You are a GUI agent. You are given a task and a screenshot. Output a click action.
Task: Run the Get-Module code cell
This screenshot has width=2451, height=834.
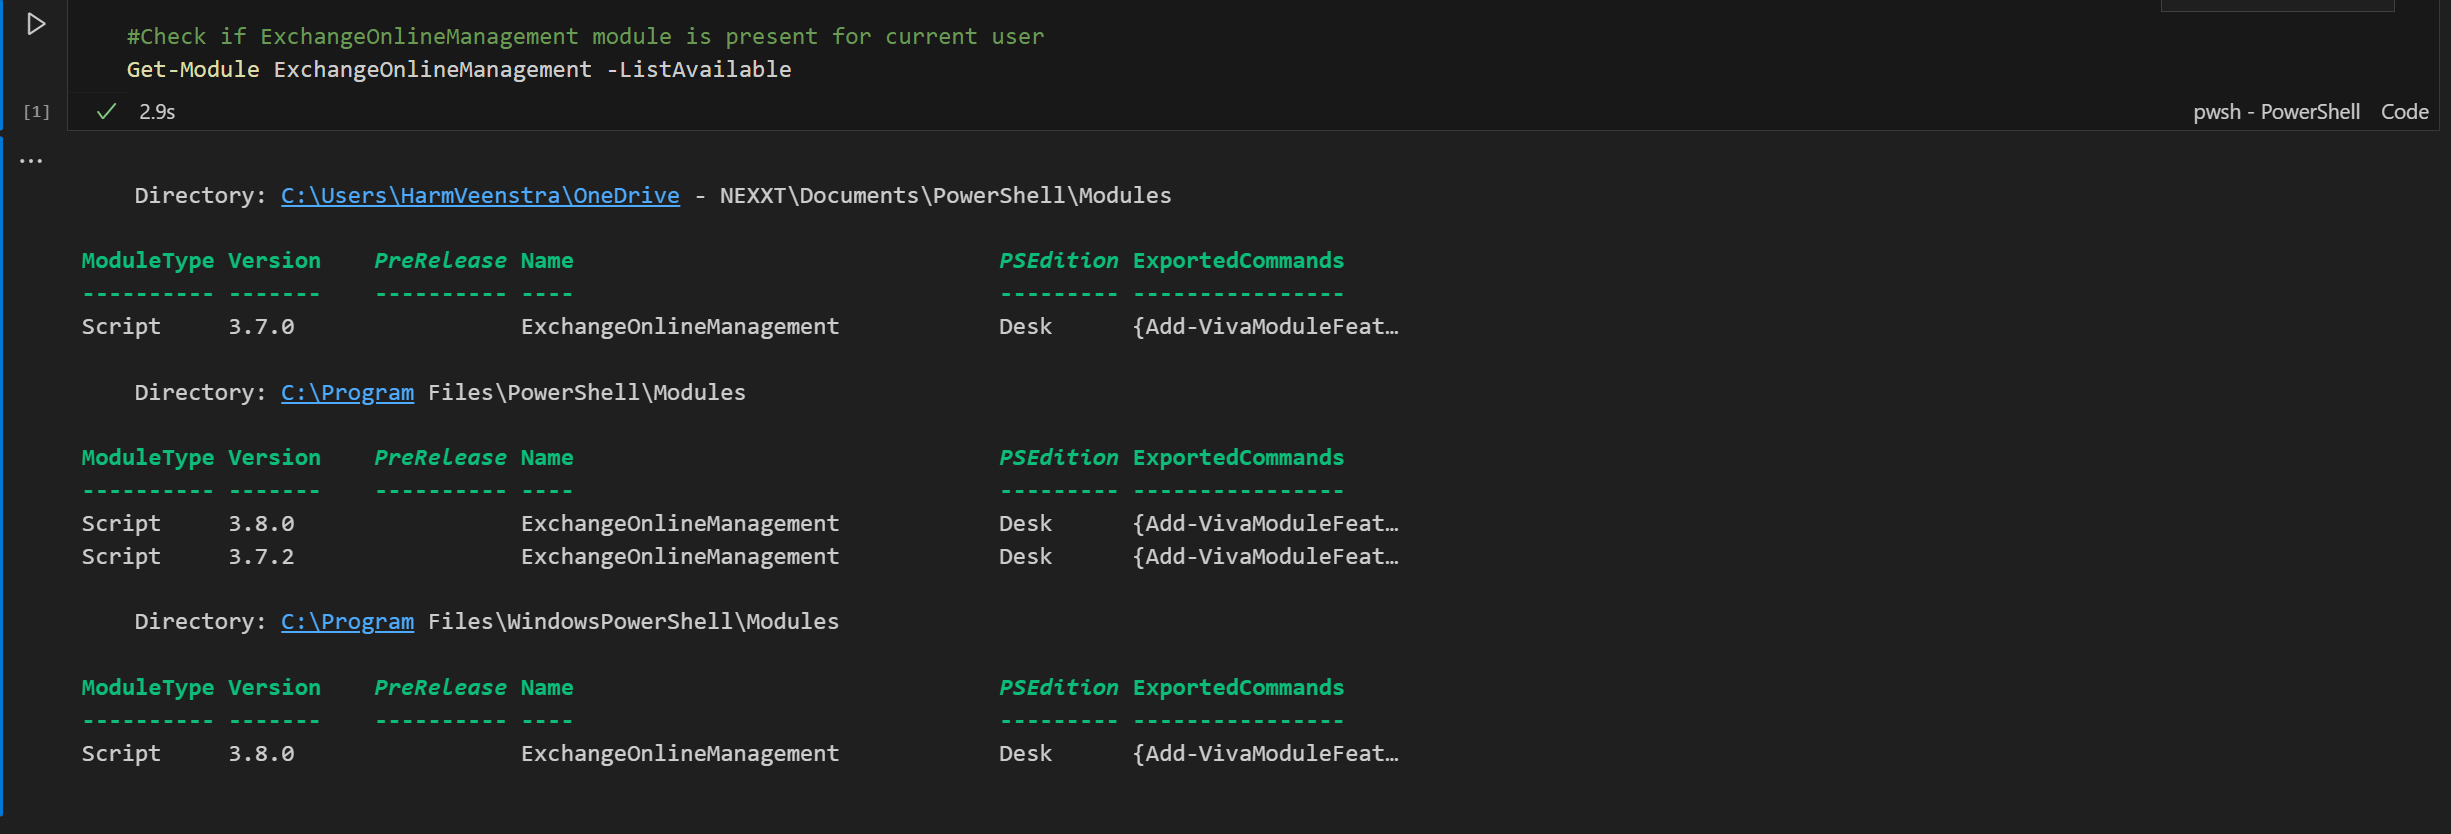(36, 24)
